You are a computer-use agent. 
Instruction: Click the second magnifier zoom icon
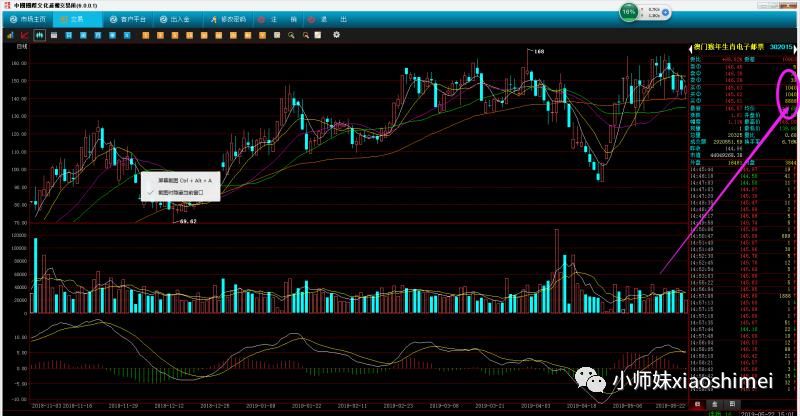(x=306, y=35)
